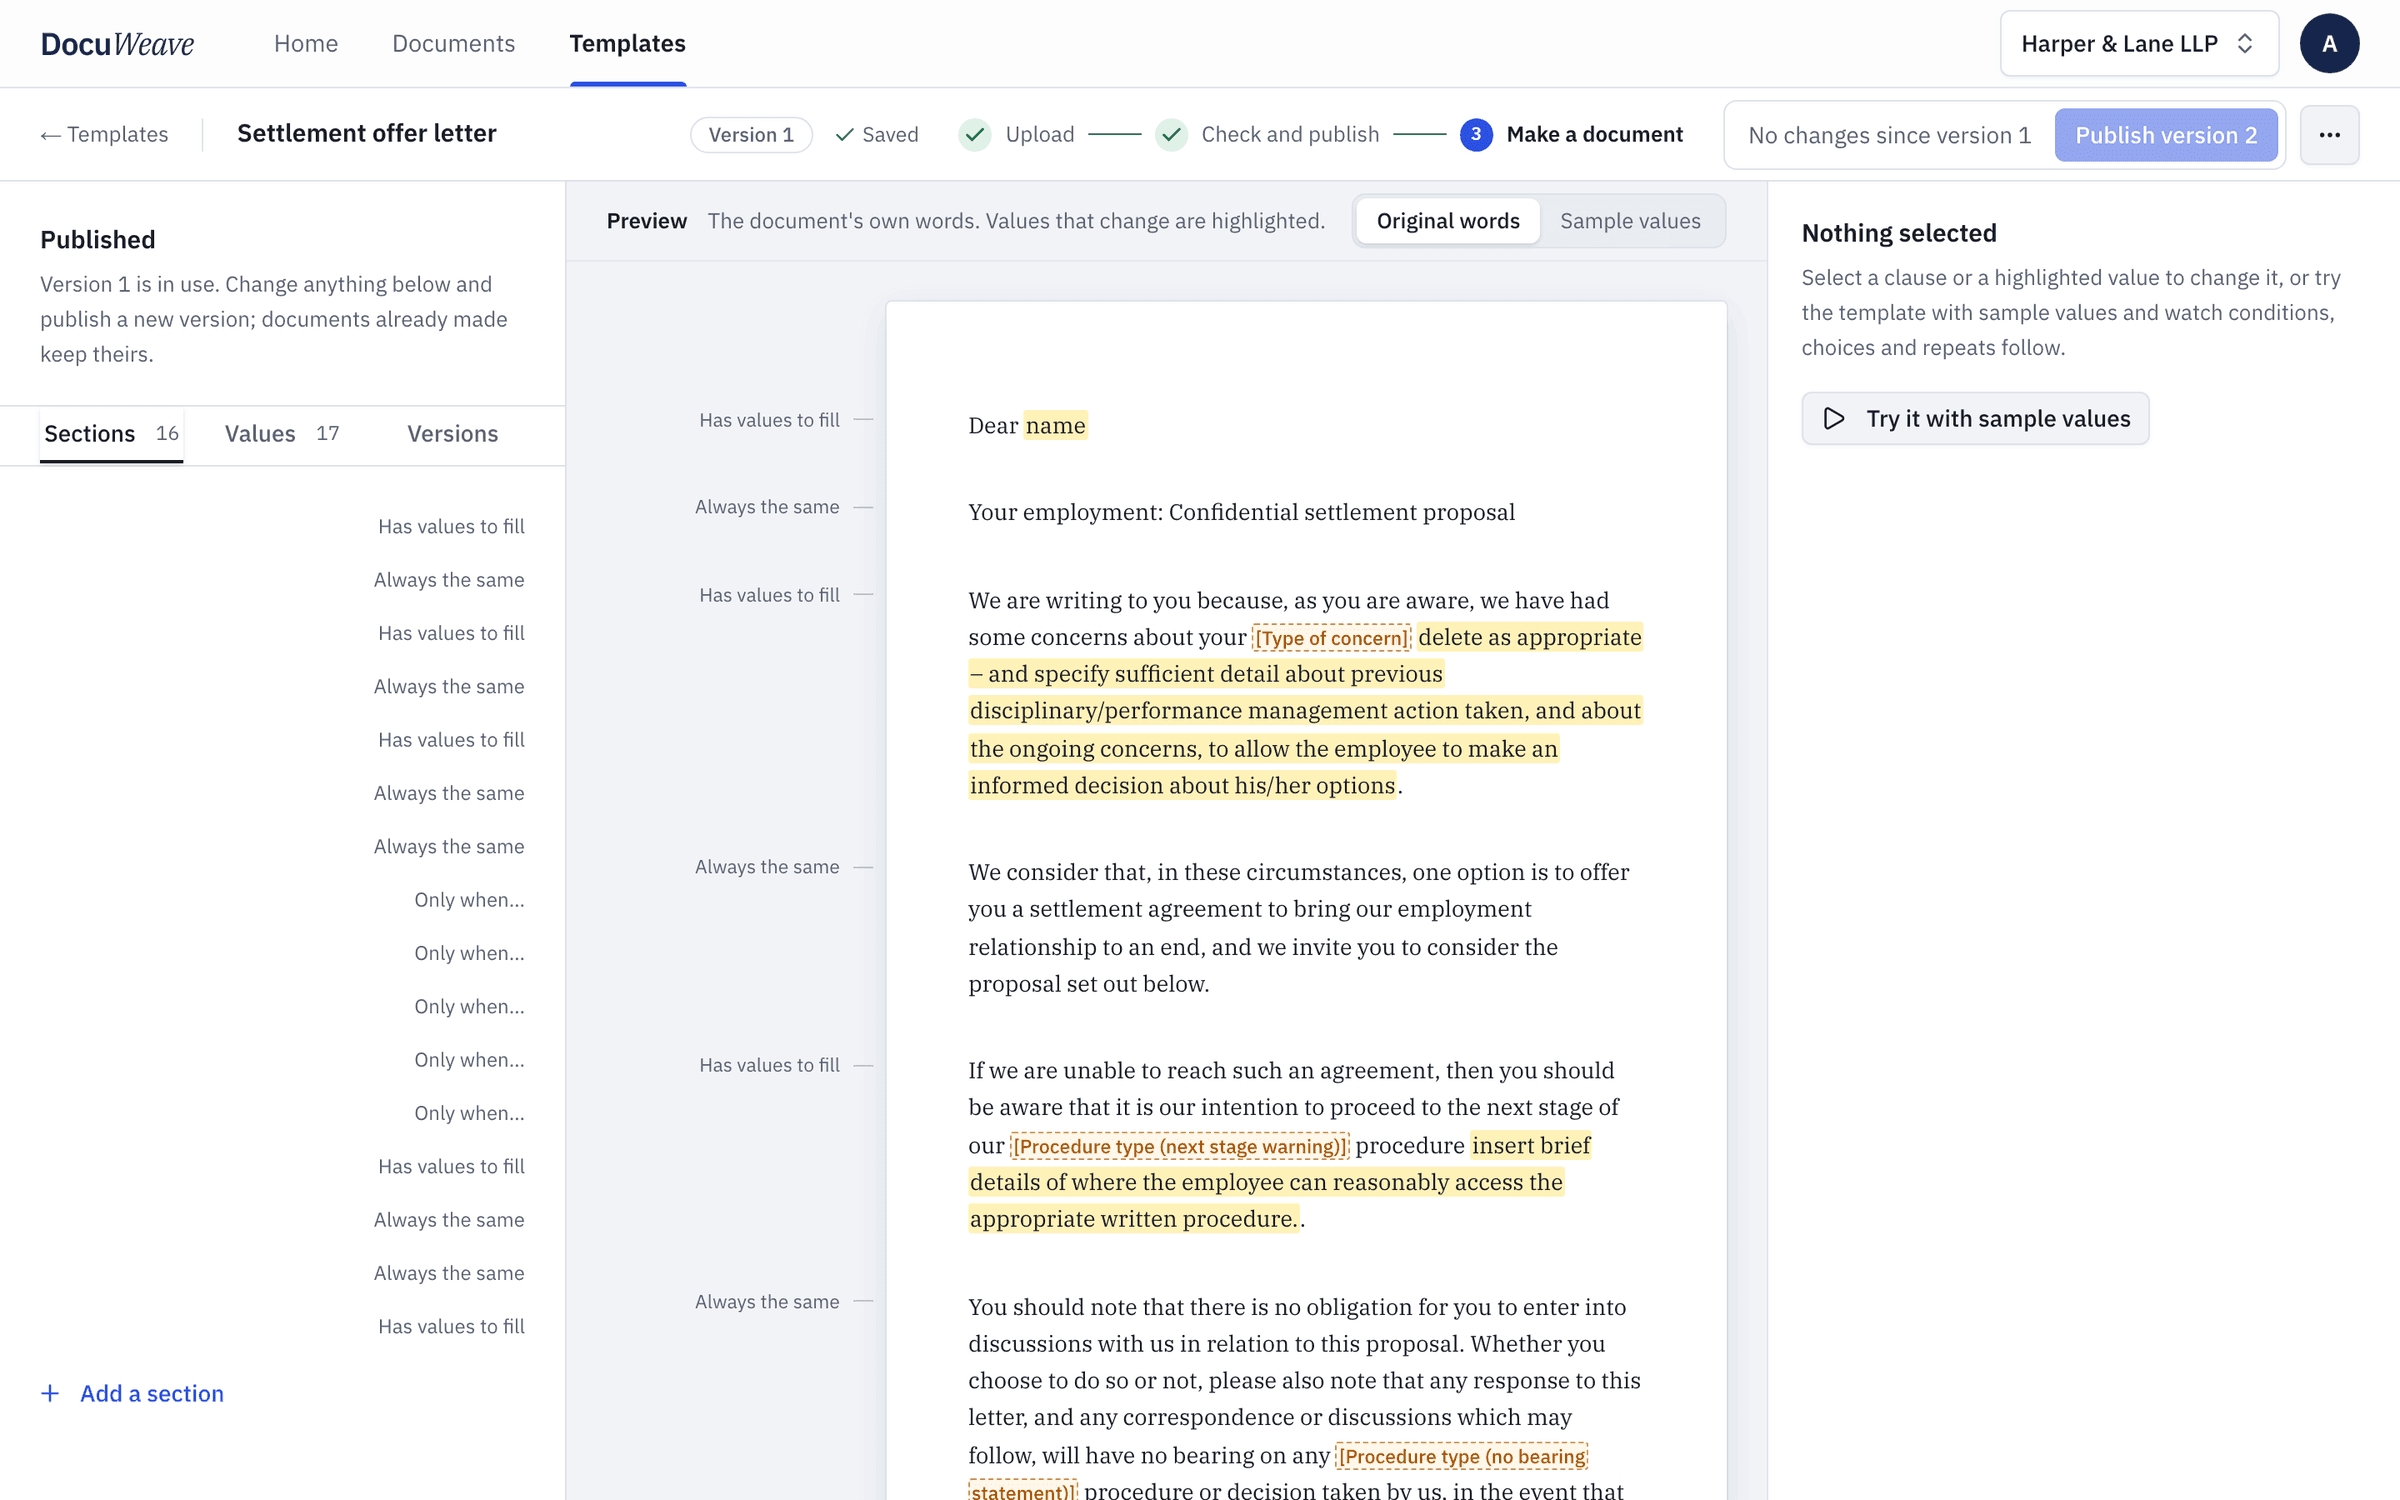Open the Versions tab
This screenshot has width=2400, height=1500.
pyautogui.click(x=452, y=434)
